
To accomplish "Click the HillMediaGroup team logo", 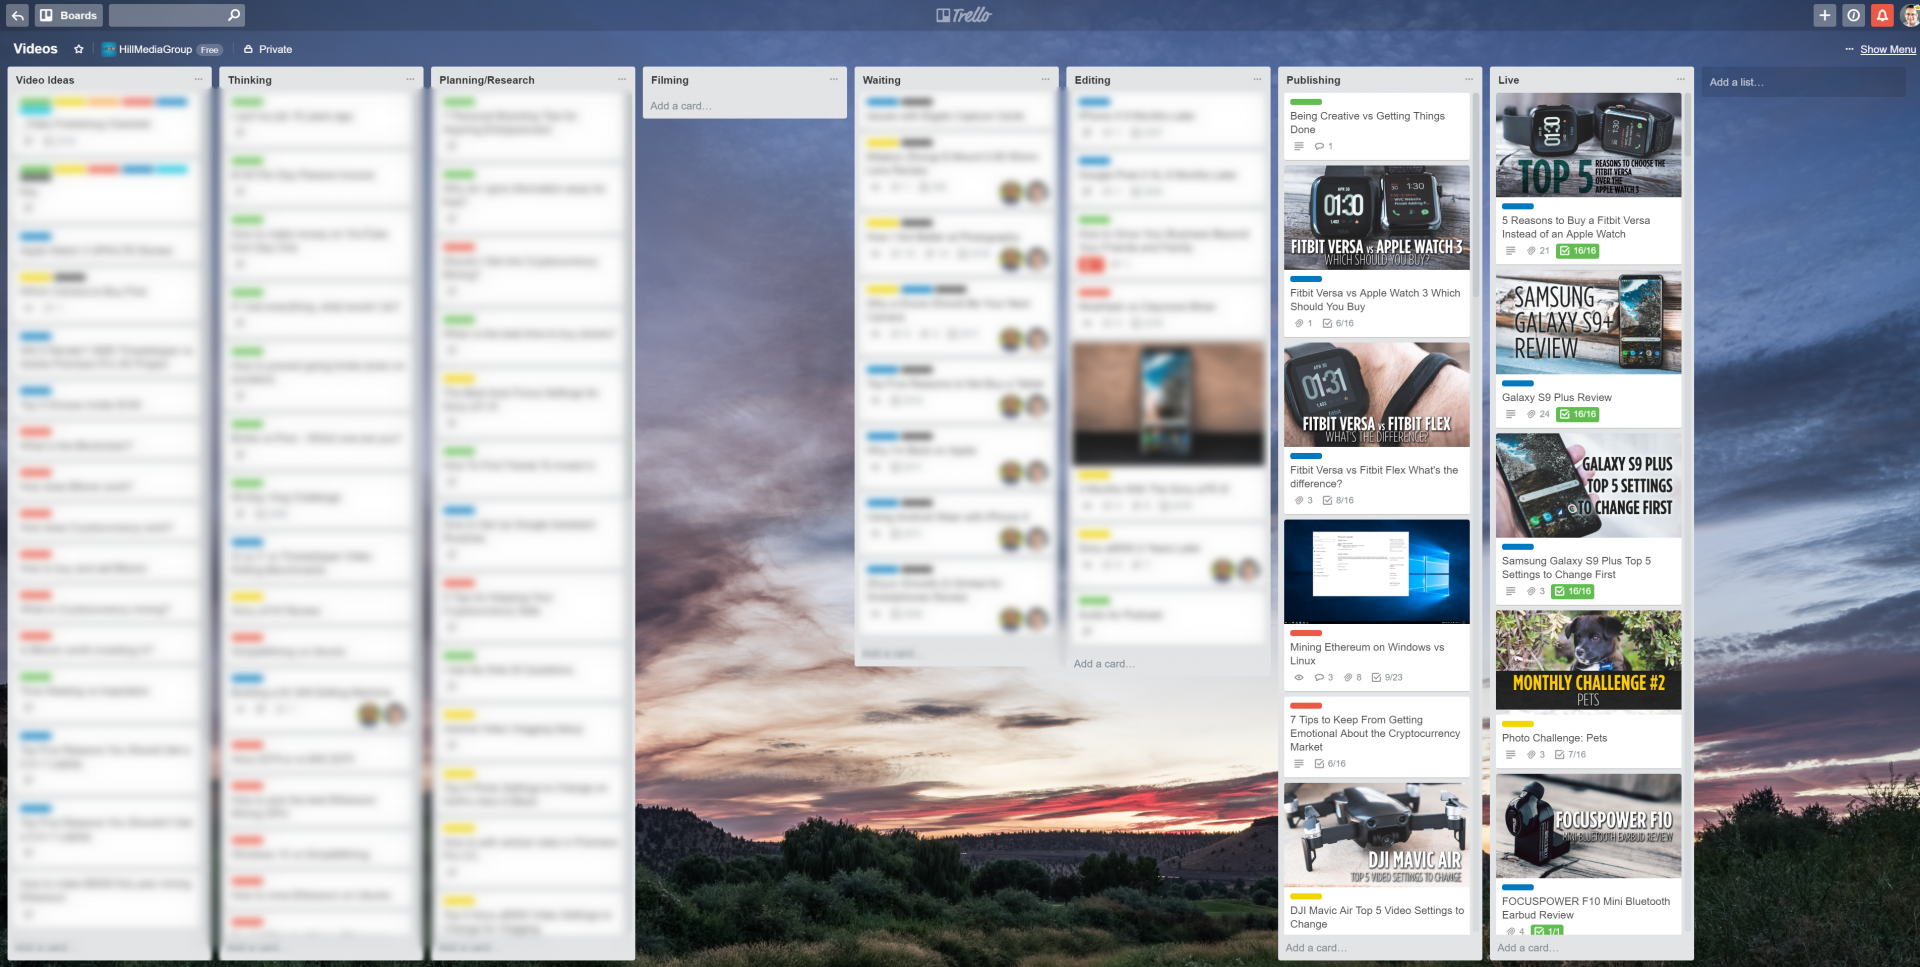I will tap(108, 49).
